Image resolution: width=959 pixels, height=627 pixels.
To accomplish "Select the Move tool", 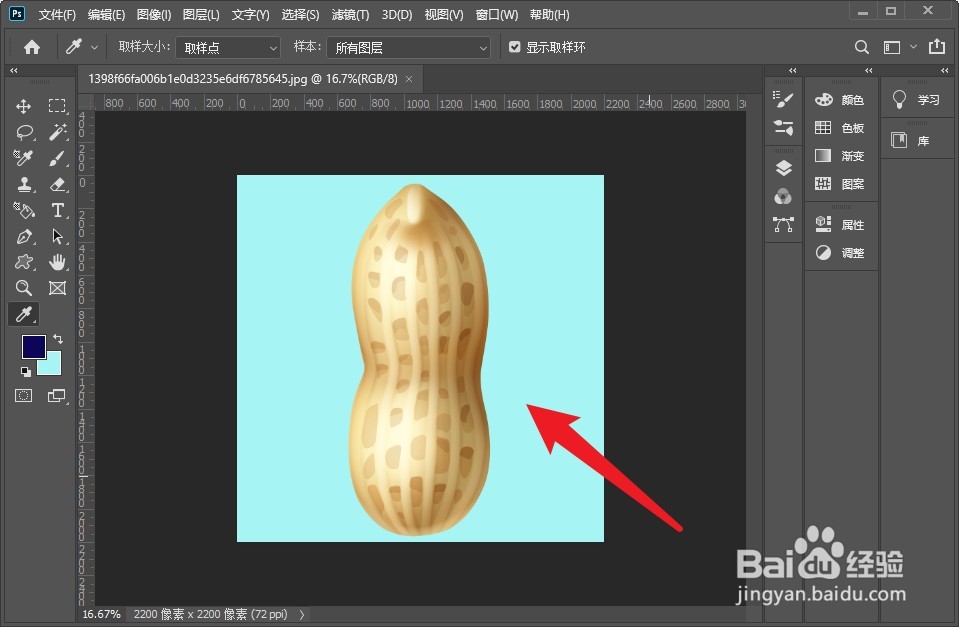I will (24, 105).
